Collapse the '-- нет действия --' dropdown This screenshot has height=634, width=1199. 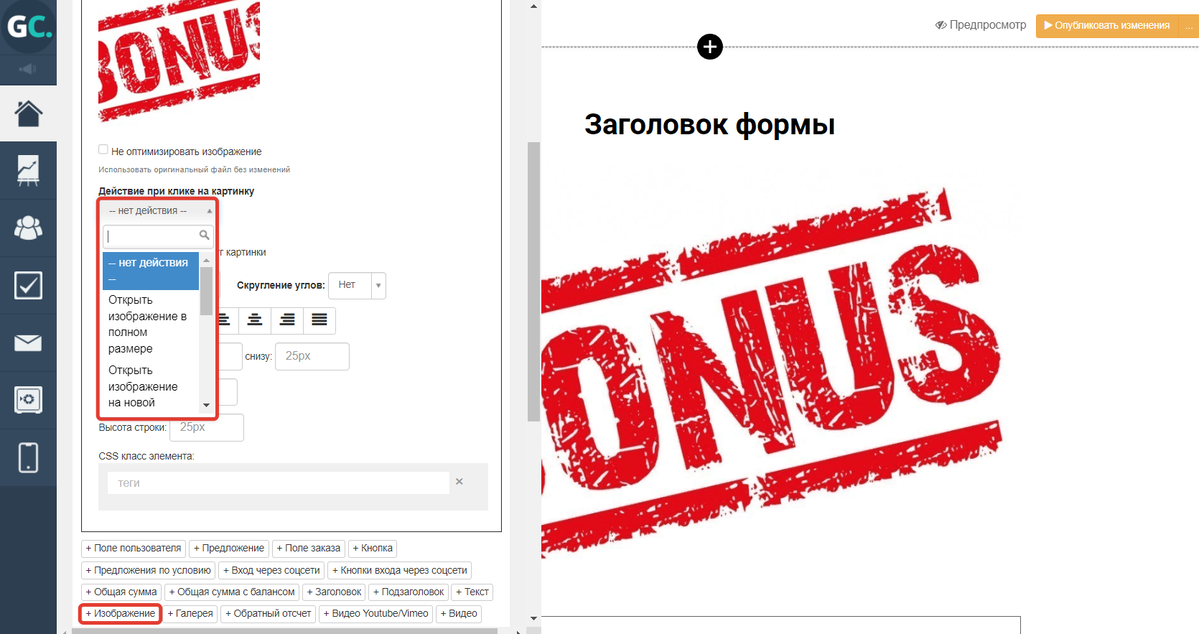click(157, 210)
